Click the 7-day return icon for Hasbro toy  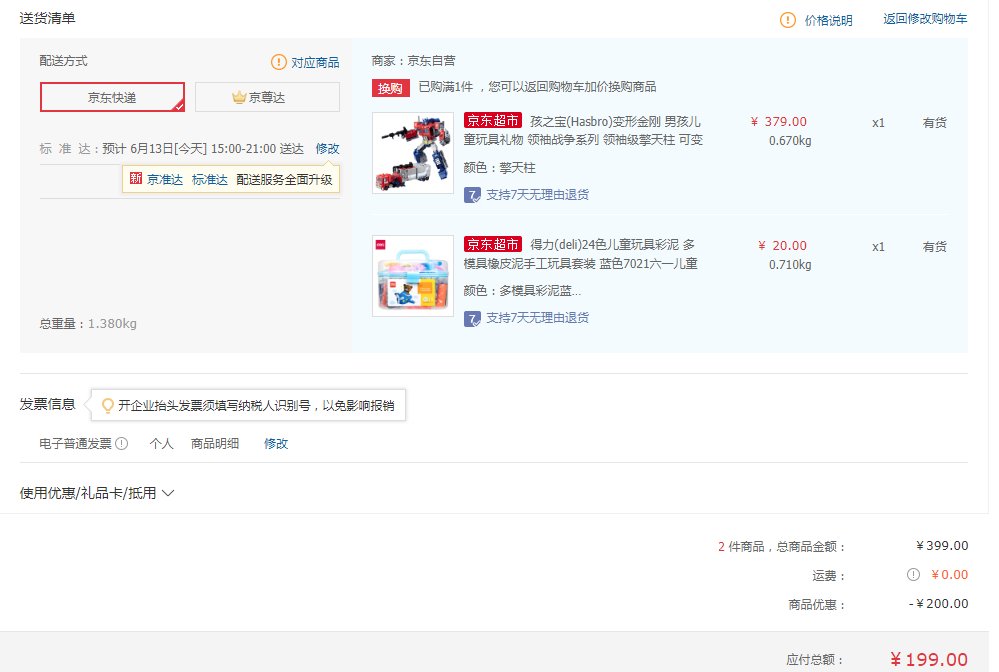tap(472, 195)
